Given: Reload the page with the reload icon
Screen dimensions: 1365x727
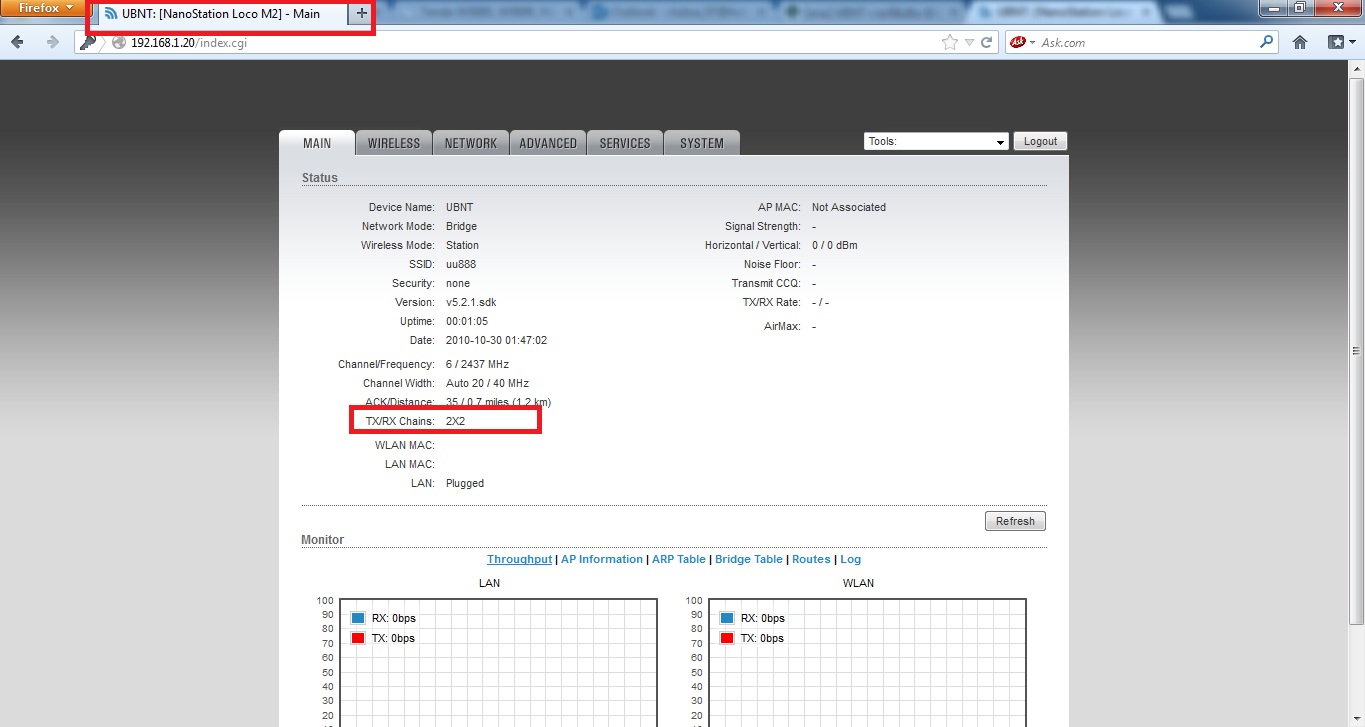Looking at the screenshot, I should pyautogui.click(x=987, y=42).
